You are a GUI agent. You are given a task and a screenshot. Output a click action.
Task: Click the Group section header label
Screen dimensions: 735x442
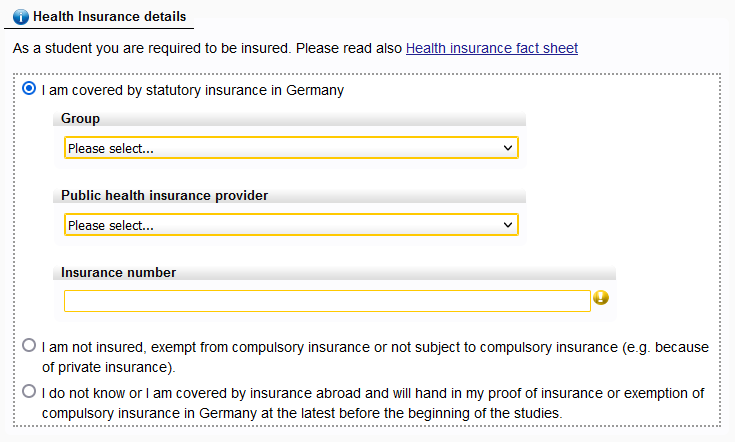[x=80, y=119]
